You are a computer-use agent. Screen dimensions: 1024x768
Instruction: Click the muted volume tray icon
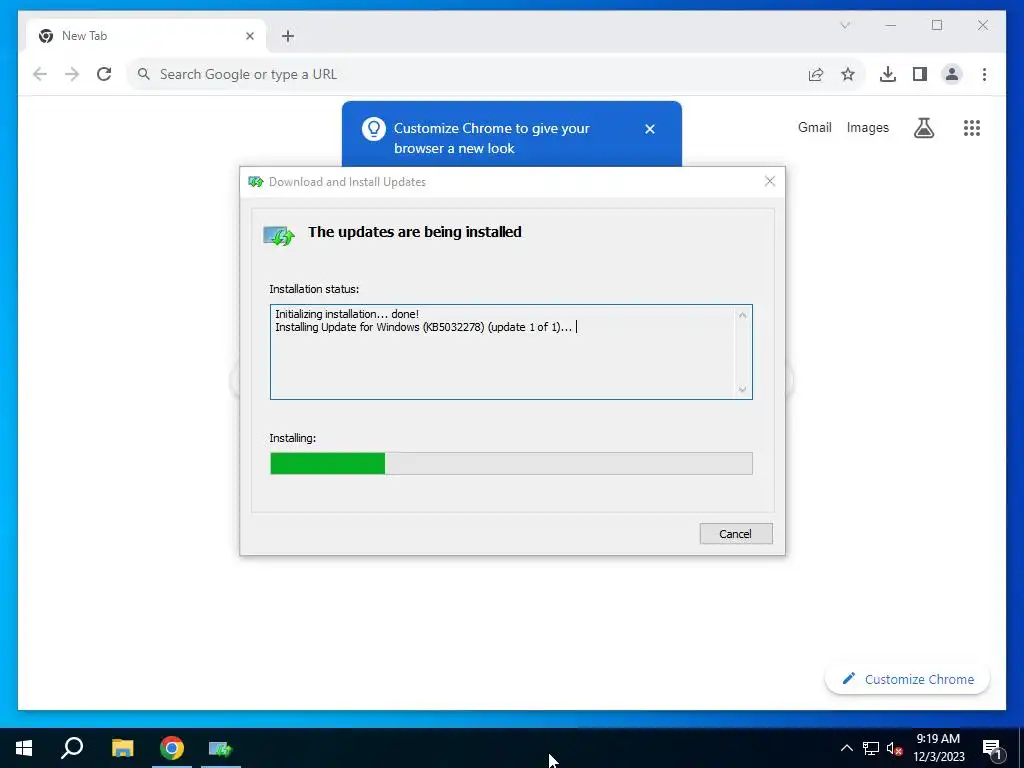coord(894,748)
